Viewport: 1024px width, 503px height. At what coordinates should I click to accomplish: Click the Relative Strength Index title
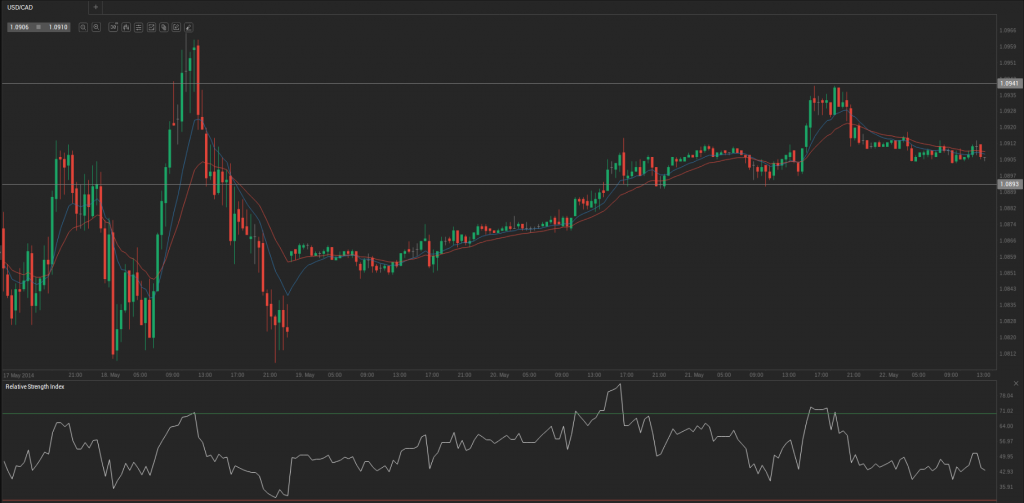click(35, 387)
